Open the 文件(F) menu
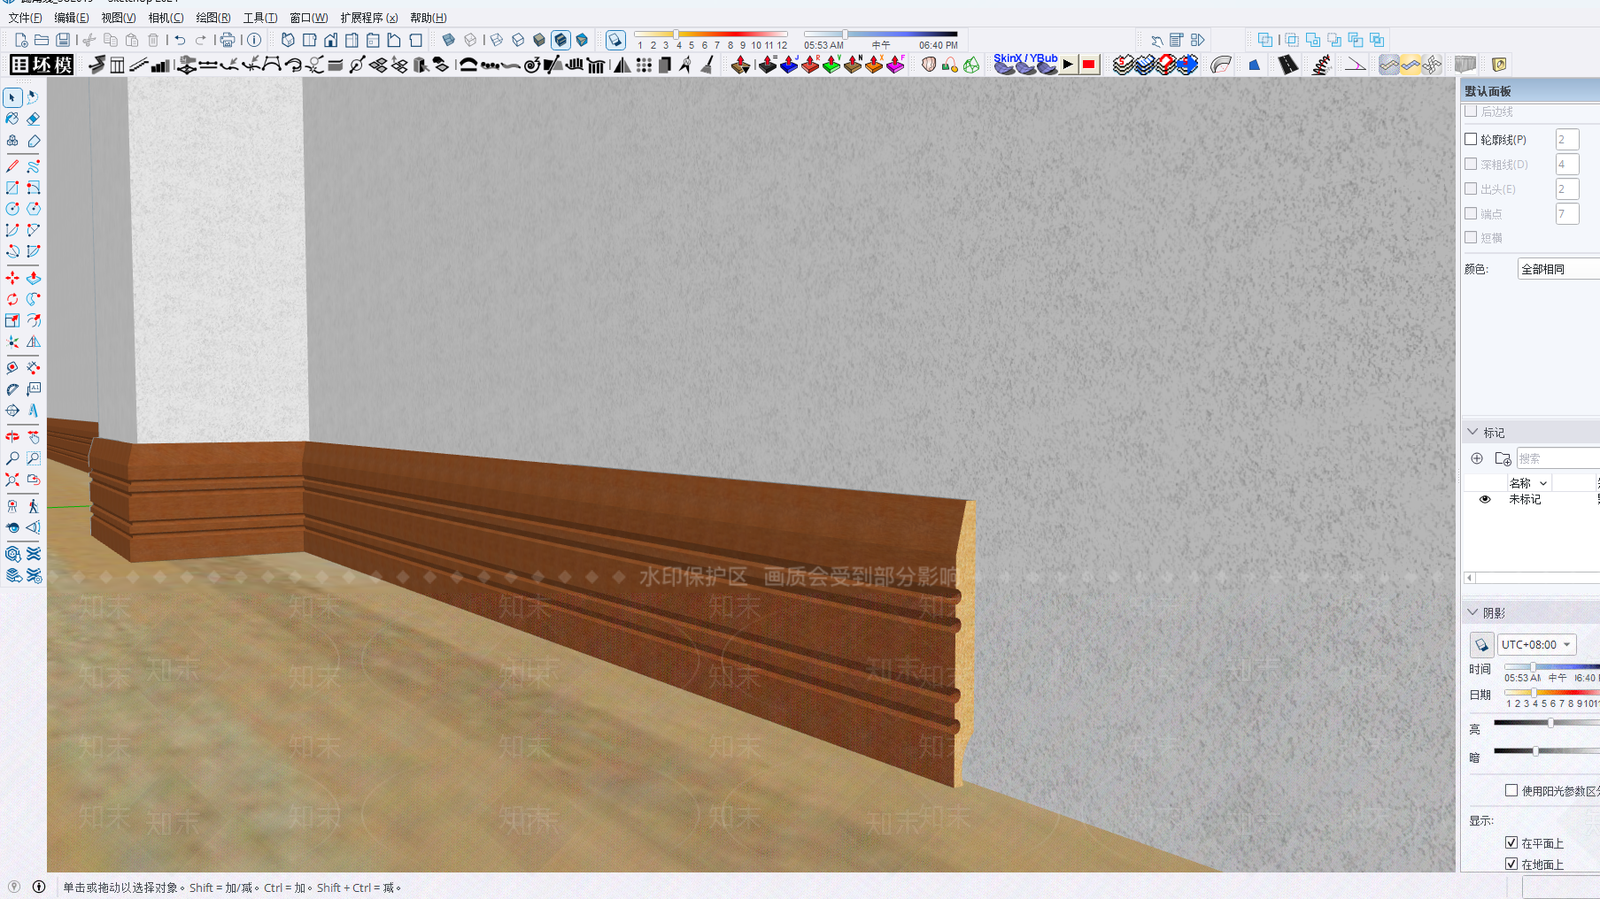This screenshot has height=899, width=1600. pos(25,18)
